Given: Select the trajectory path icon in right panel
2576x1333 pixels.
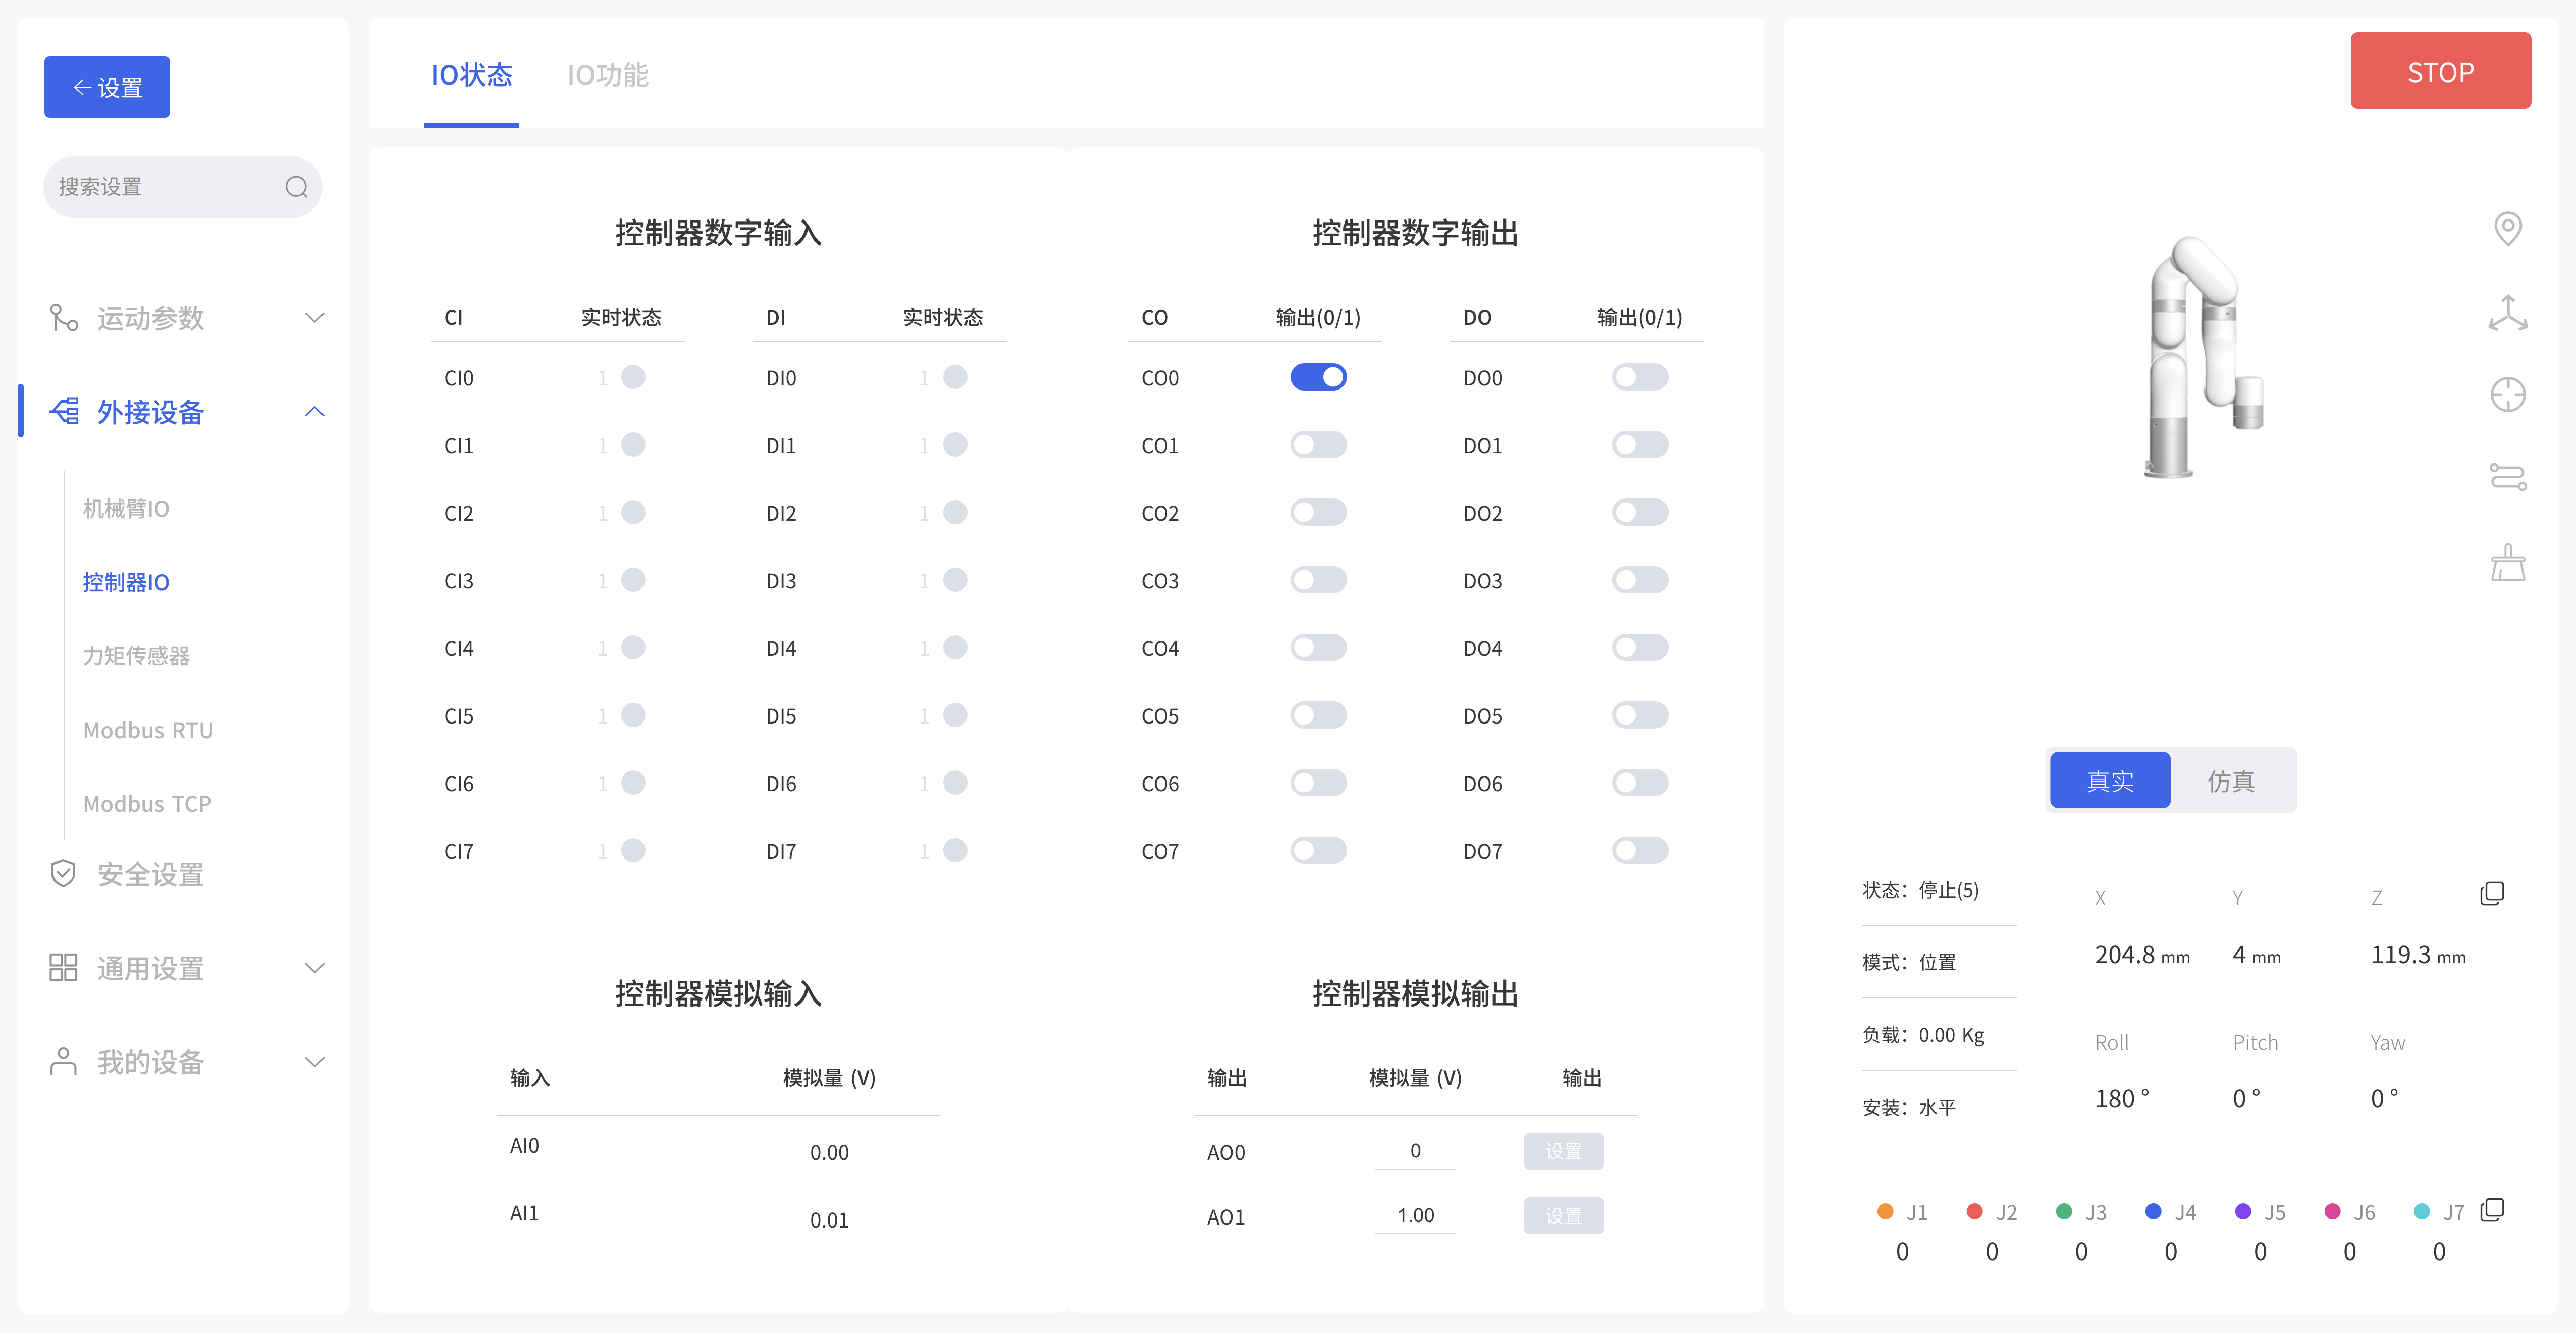Looking at the screenshot, I should coord(2508,477).
